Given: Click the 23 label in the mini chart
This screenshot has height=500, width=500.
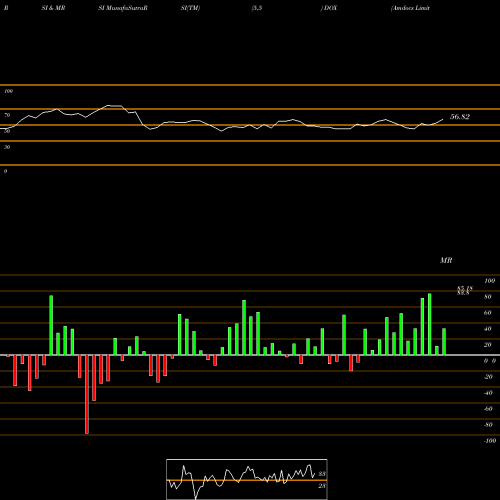Looking at the screenshot, I should 322,486.
